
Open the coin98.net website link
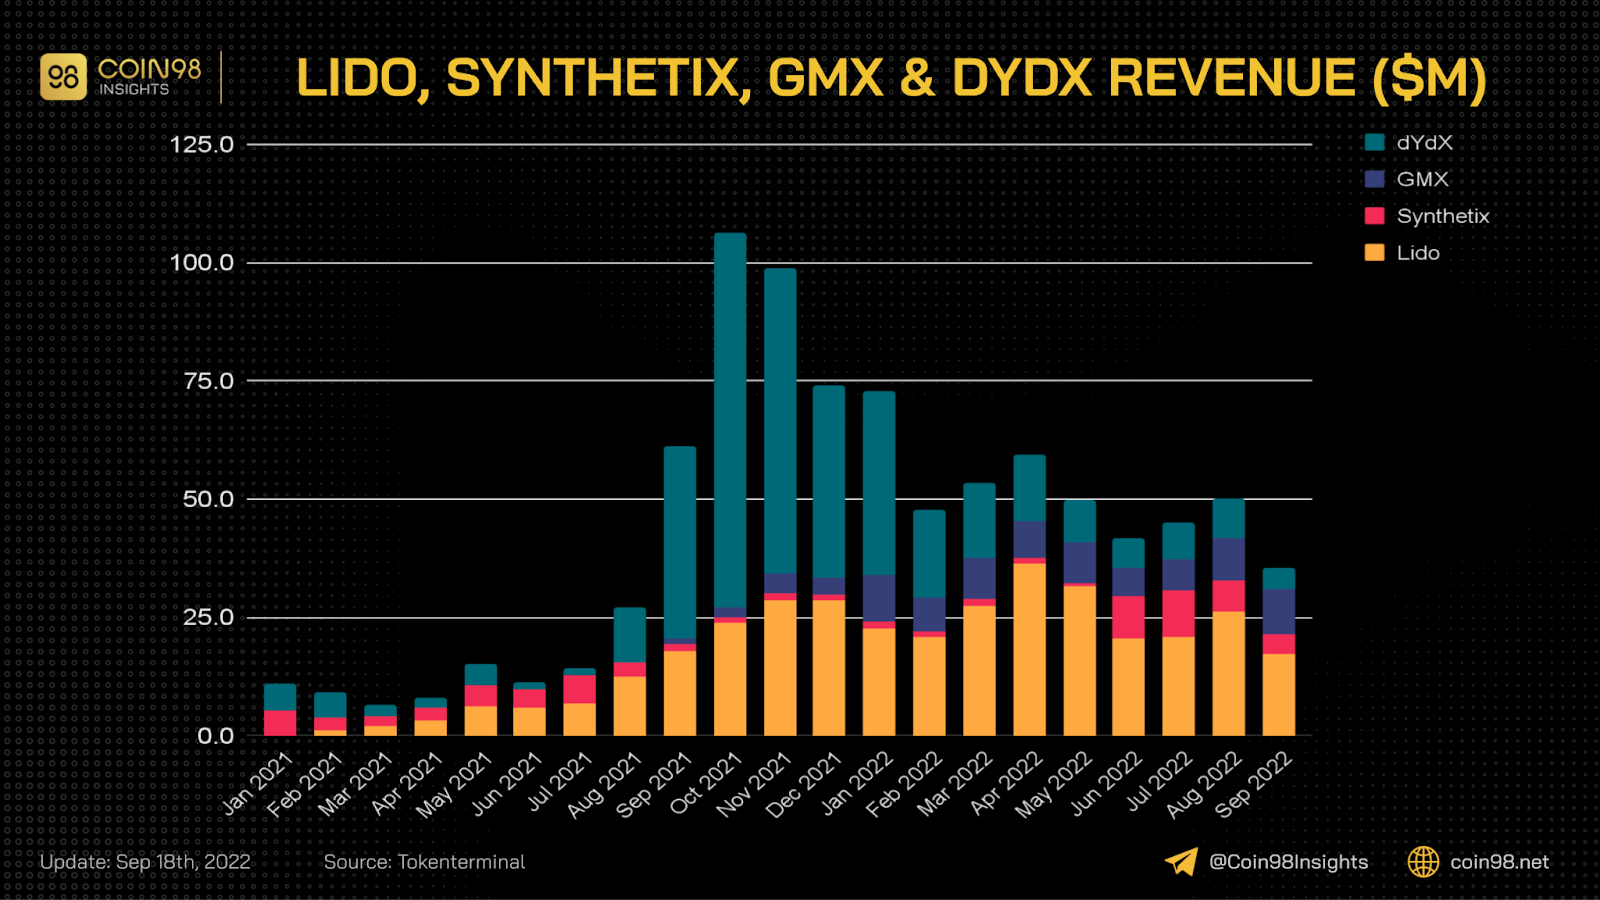pos(1499,862)
